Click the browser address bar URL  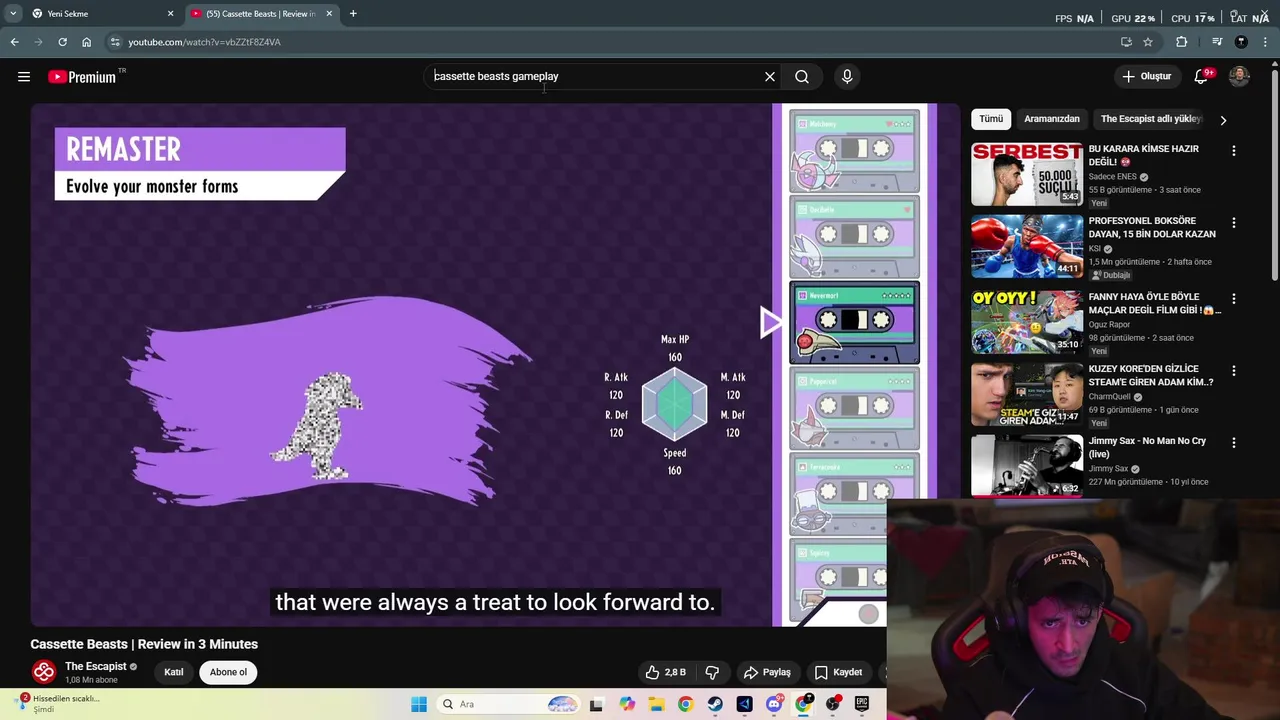[204, 42]
